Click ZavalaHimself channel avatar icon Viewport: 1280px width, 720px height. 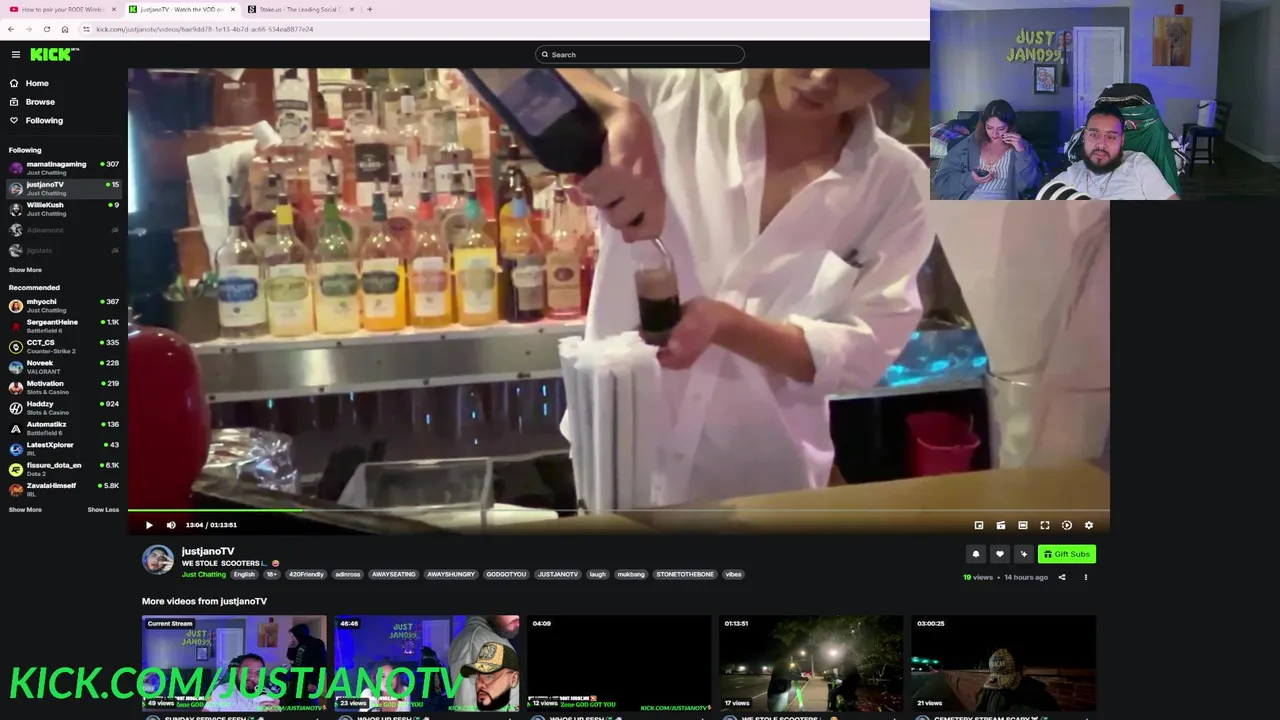coord(16,490)
